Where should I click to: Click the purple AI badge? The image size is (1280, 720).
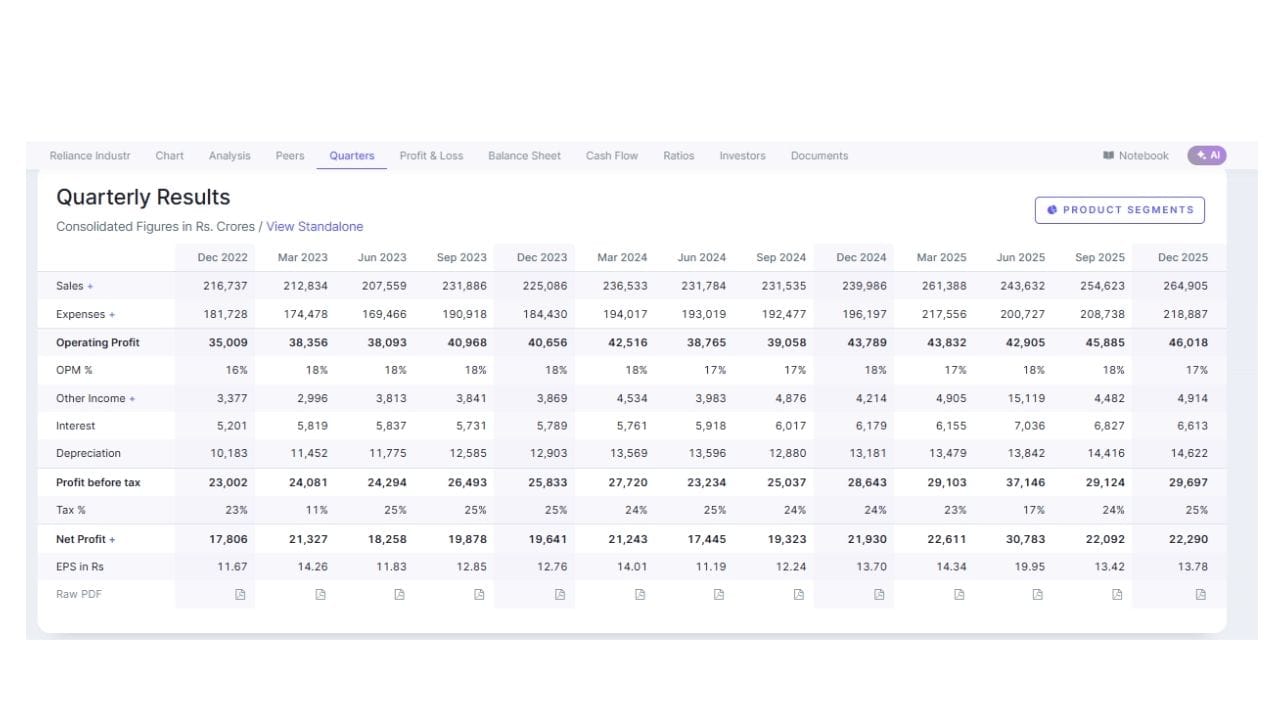point(1207,155)
